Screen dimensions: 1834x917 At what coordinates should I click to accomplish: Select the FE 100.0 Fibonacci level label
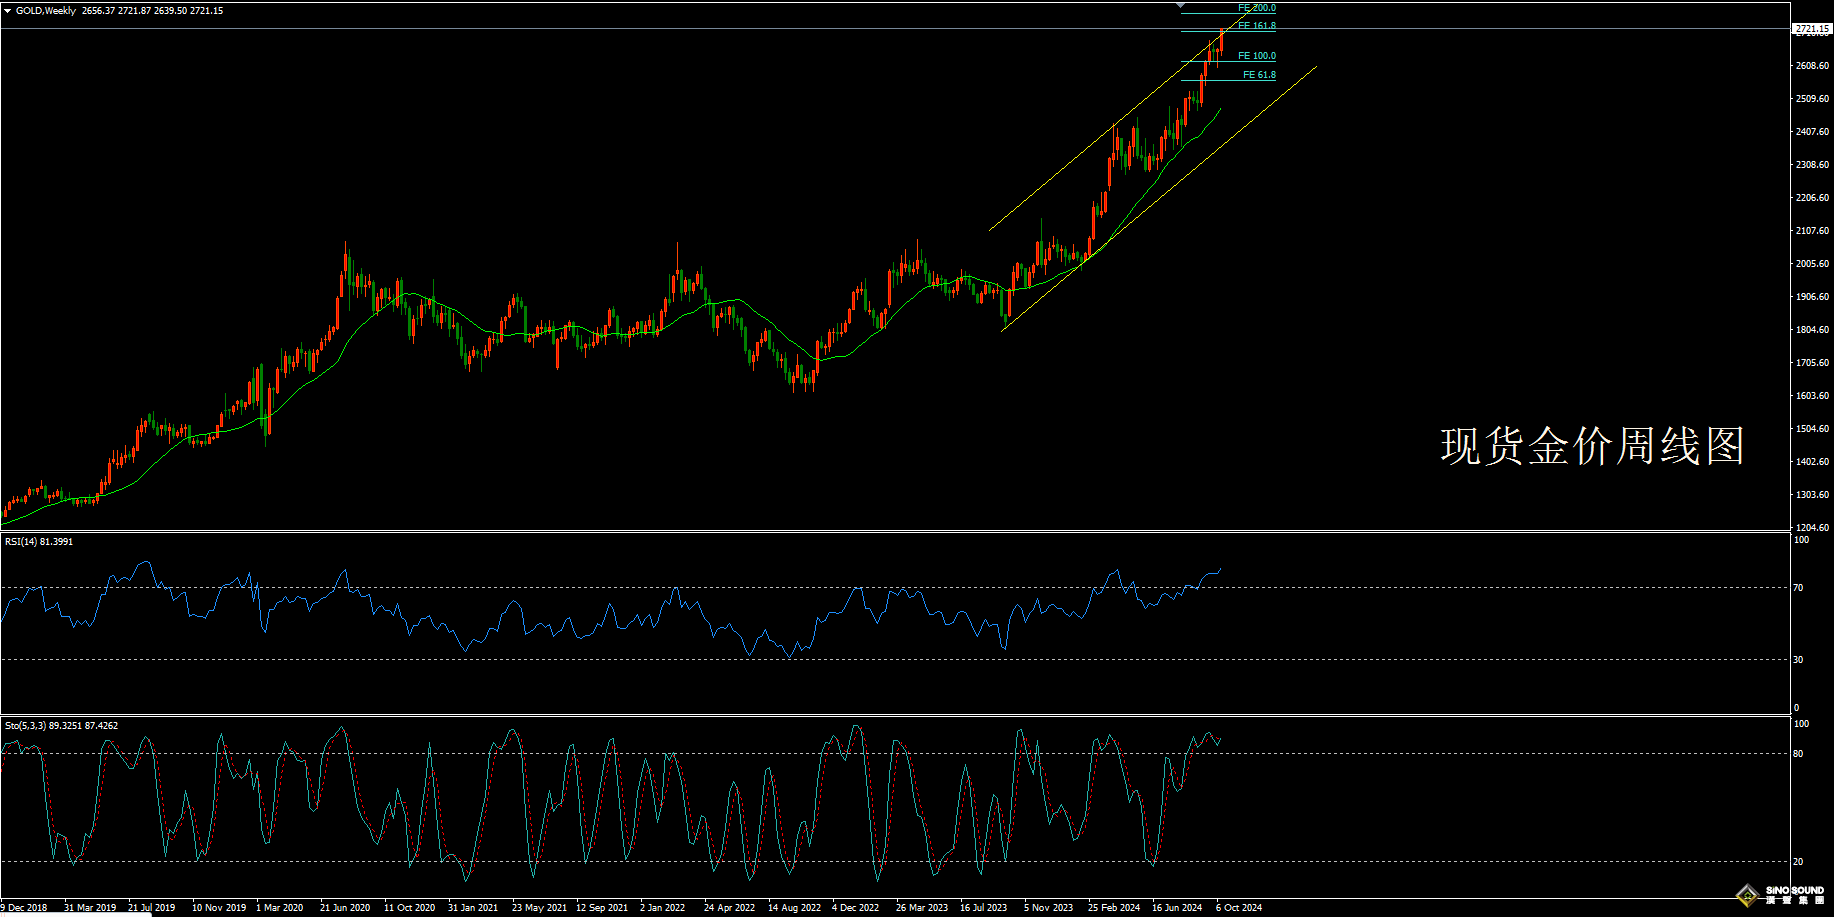click(x=1256, y=56)
